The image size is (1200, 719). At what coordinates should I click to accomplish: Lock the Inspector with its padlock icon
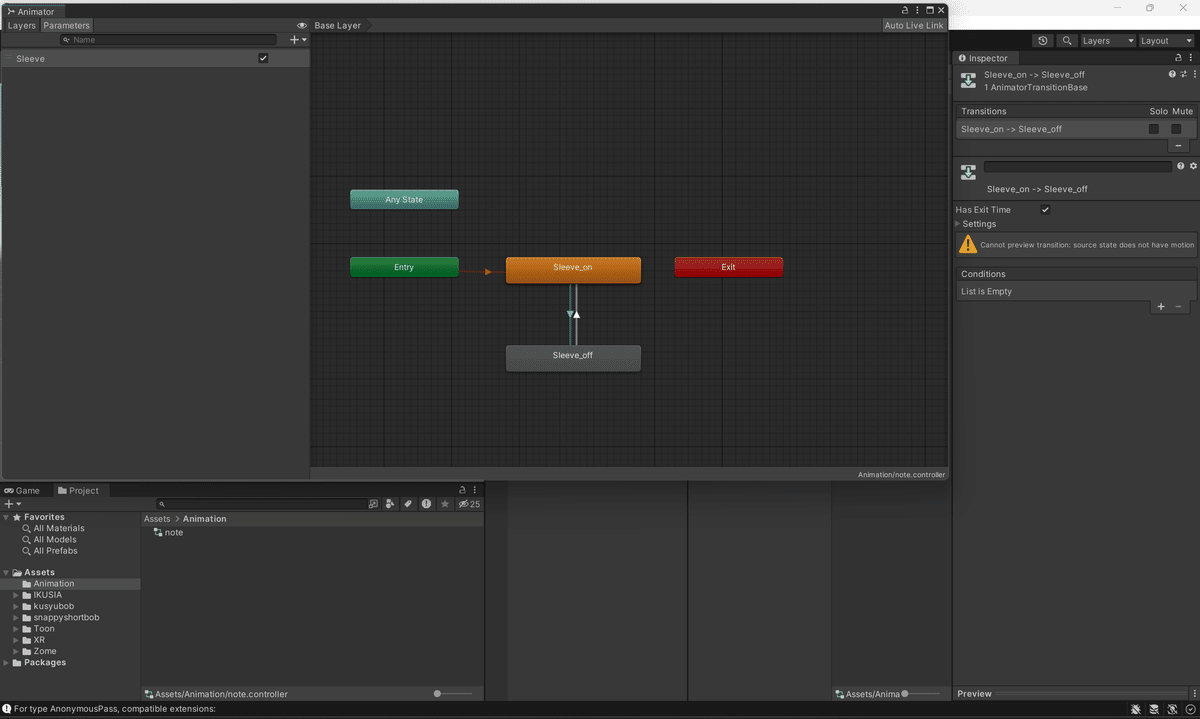(x=1178, y=57)
